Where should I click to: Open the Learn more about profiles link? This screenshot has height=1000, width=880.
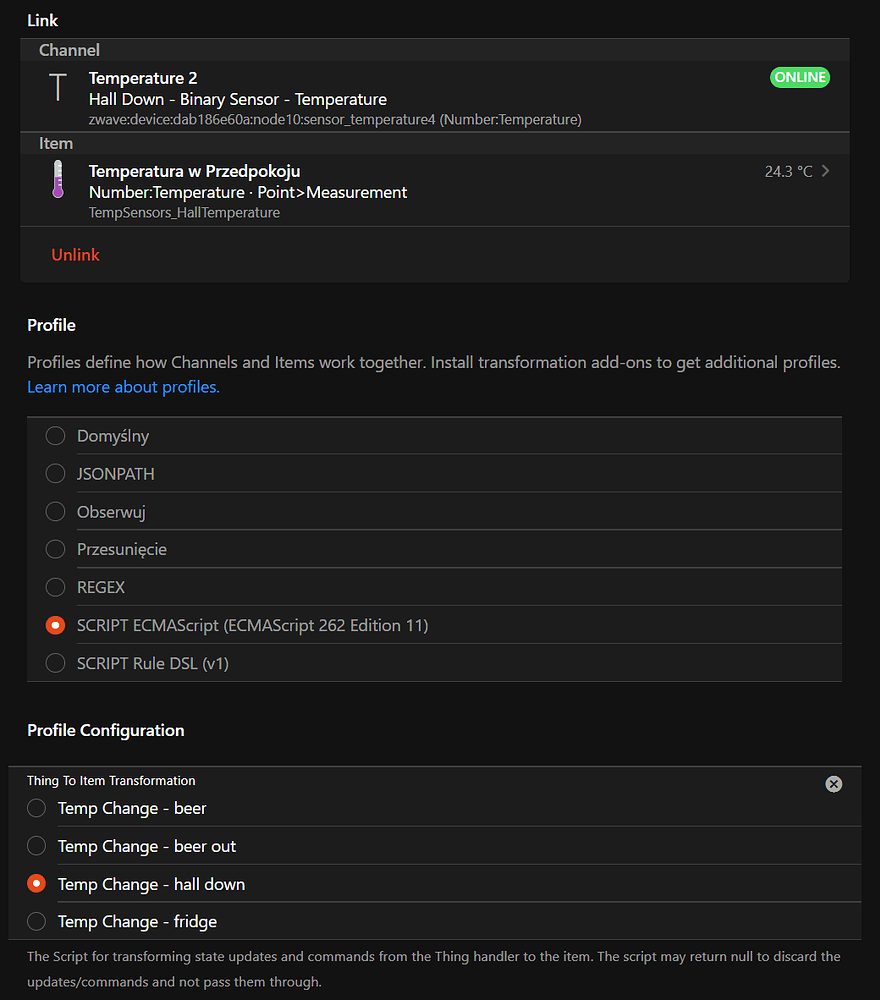coord(122,386)
